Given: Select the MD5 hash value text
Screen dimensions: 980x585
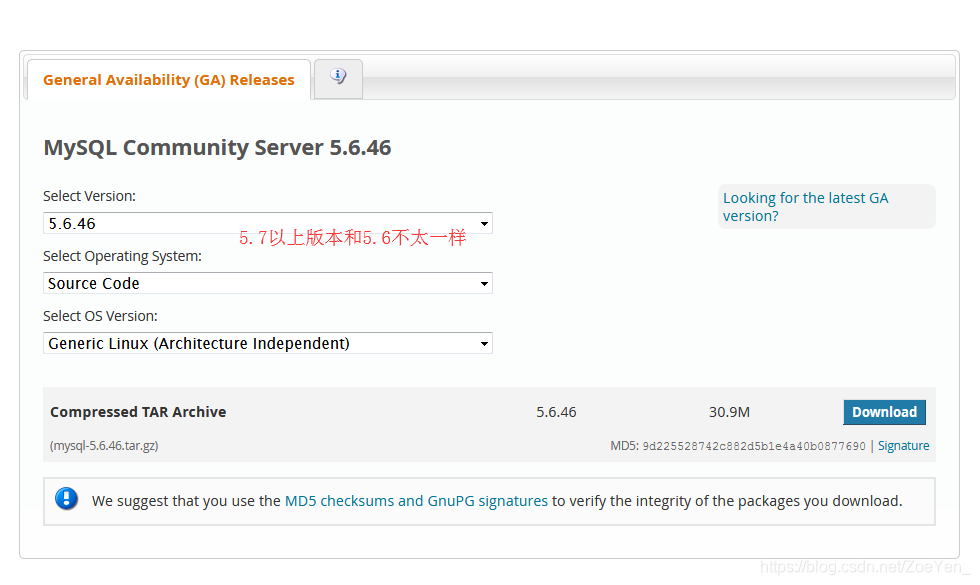Looking at the screenshot, I should coord(754,446).
